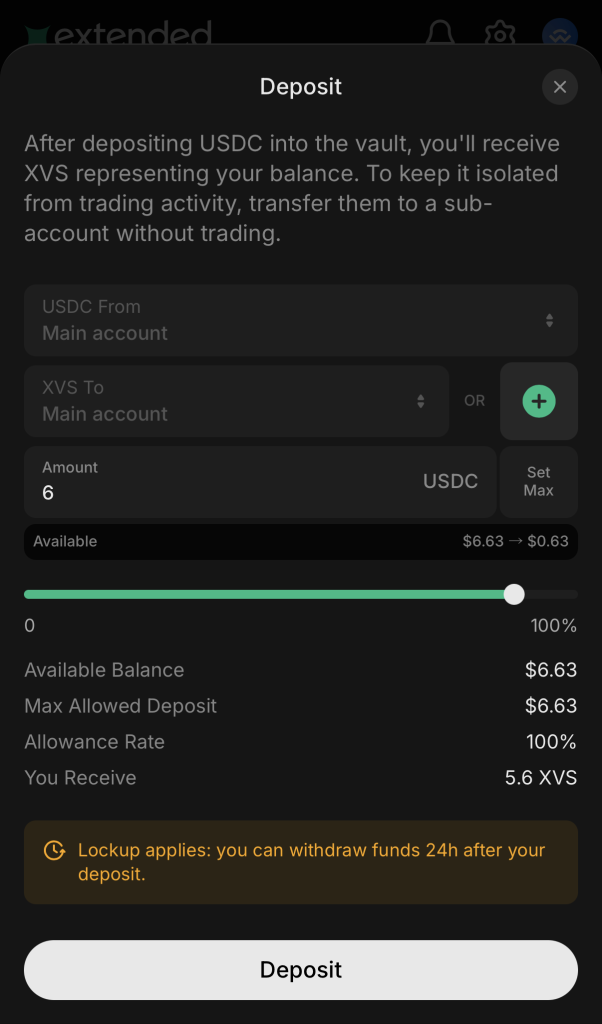Click the lockup clock warning icon

click(54, 851)
